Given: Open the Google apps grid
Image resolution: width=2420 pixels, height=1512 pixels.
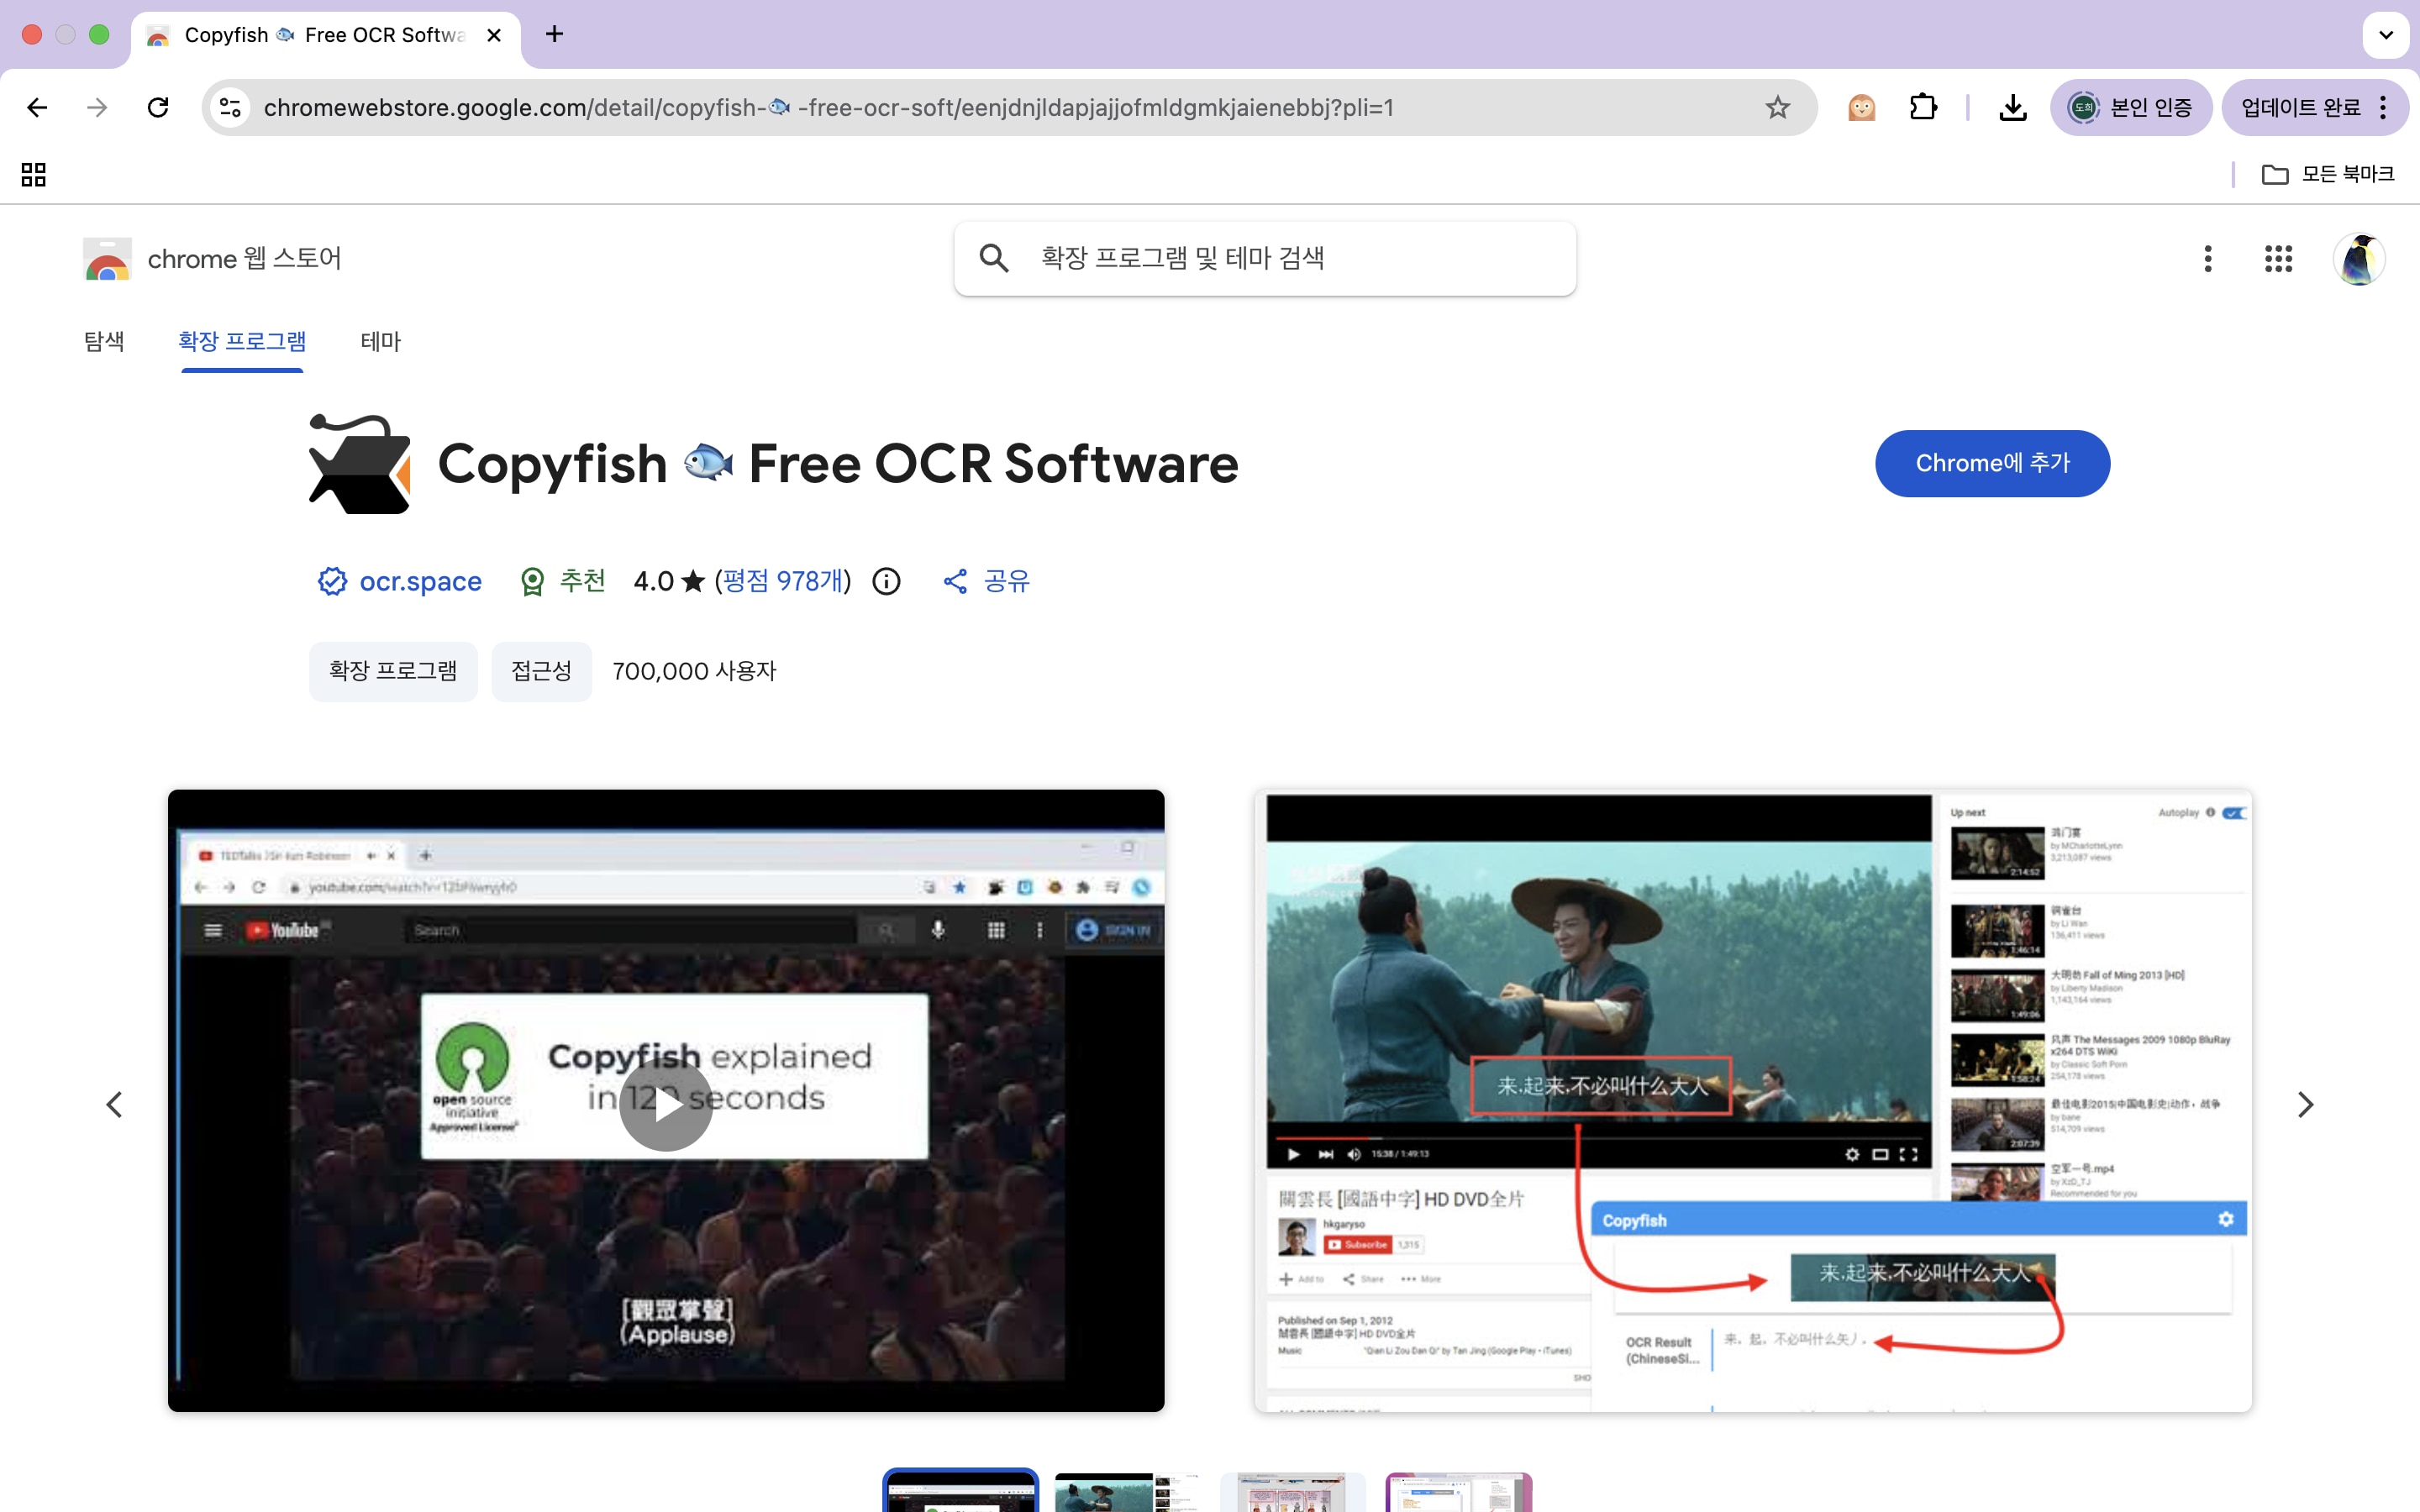Looking at the screenshot, I should [x=2279, y=259].
